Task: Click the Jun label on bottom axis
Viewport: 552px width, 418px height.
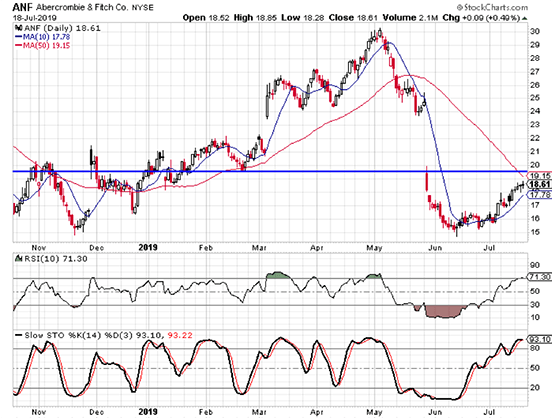Action: 435,412
